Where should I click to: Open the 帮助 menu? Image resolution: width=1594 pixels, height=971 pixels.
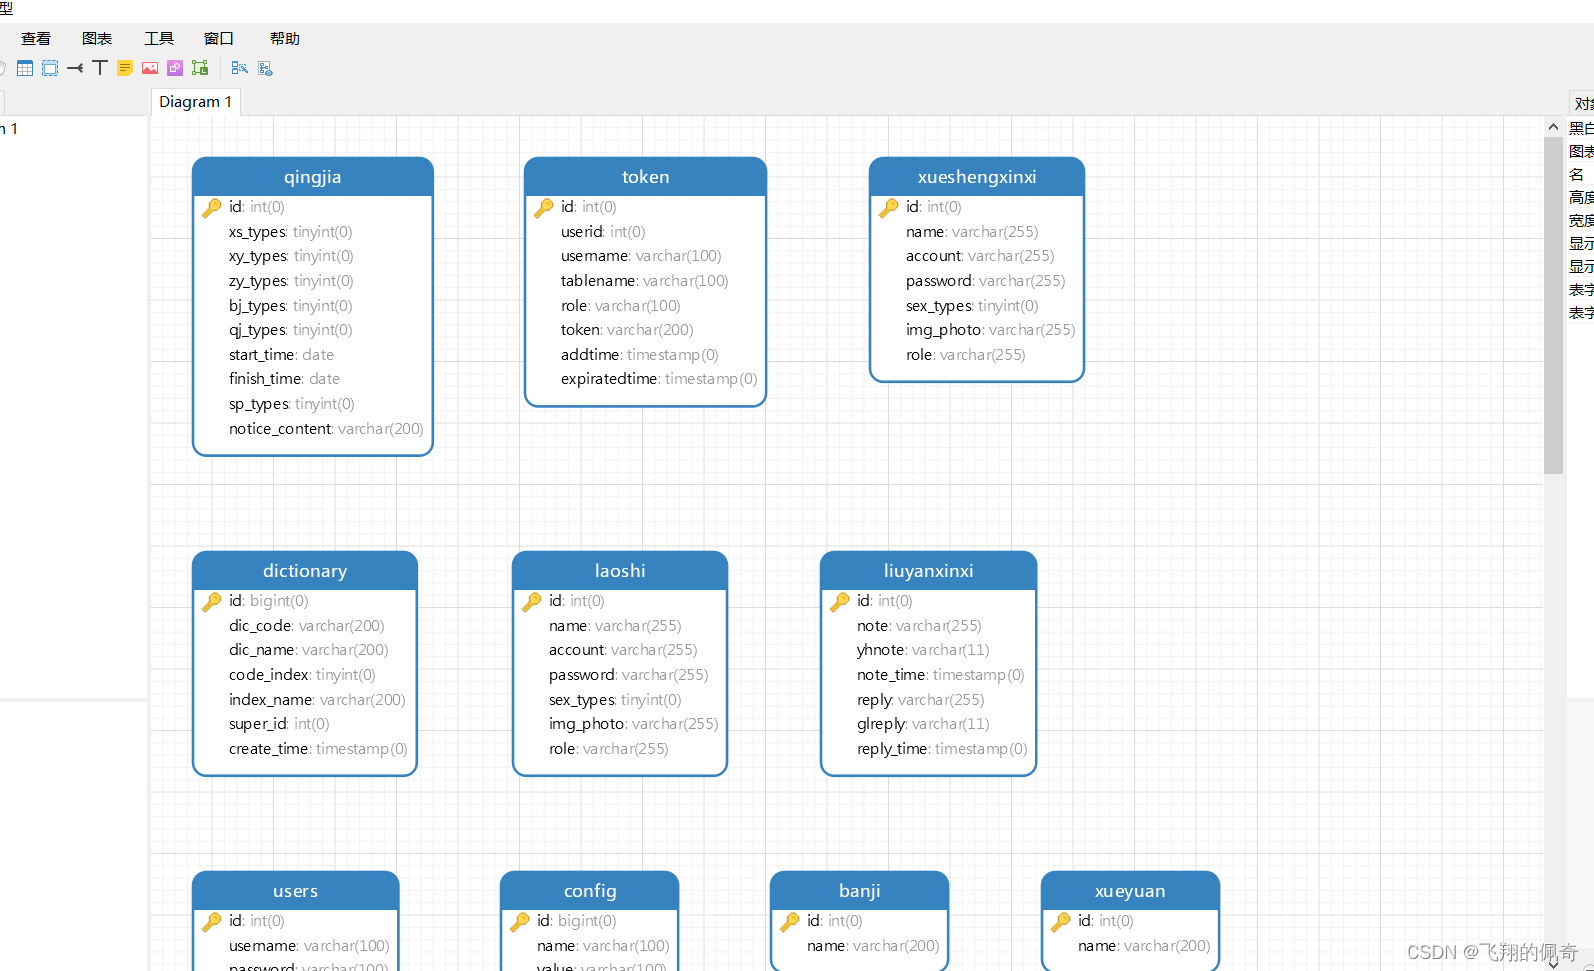(x=285, y=38)
